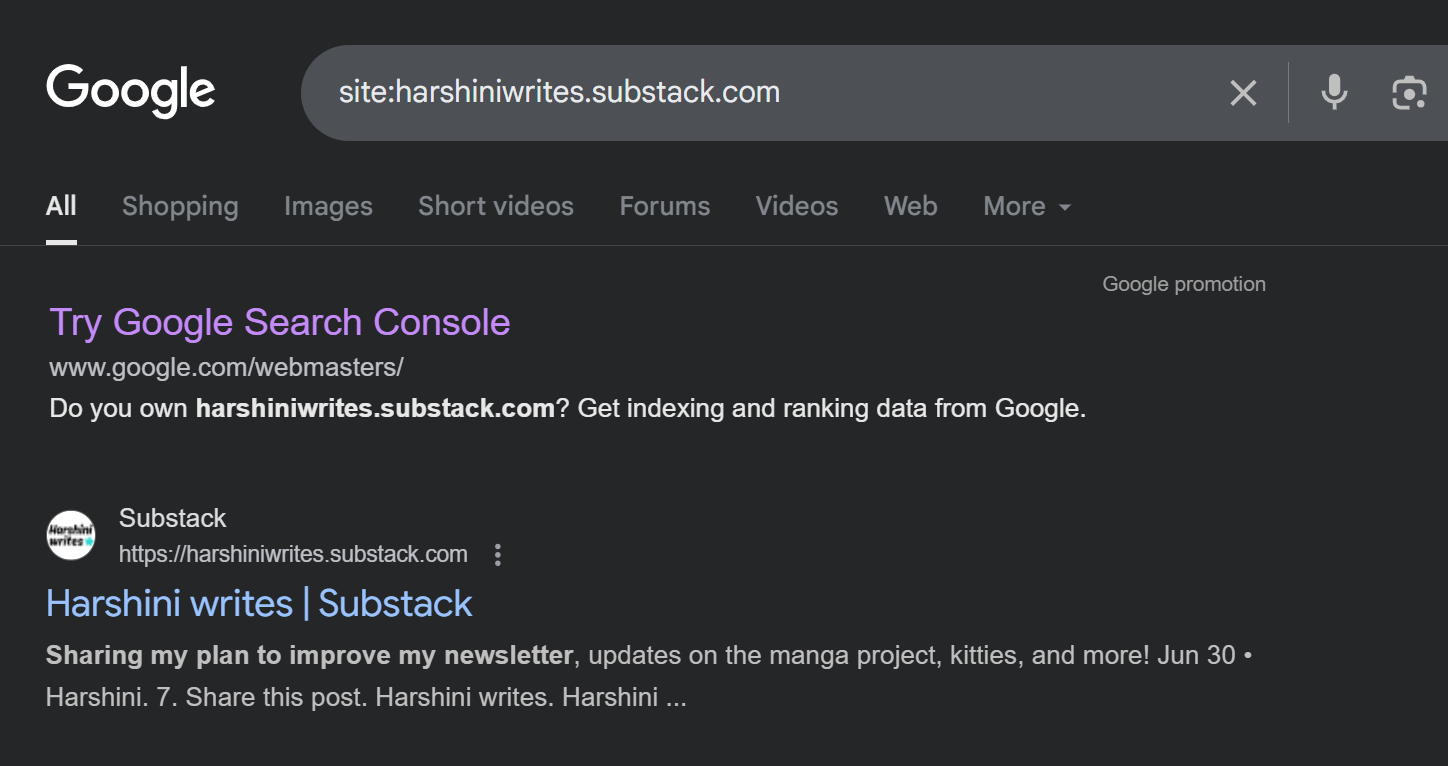Click bold harshiniwrites.substack.com in promotion text
1448x766 pixels.
point(375,409)
